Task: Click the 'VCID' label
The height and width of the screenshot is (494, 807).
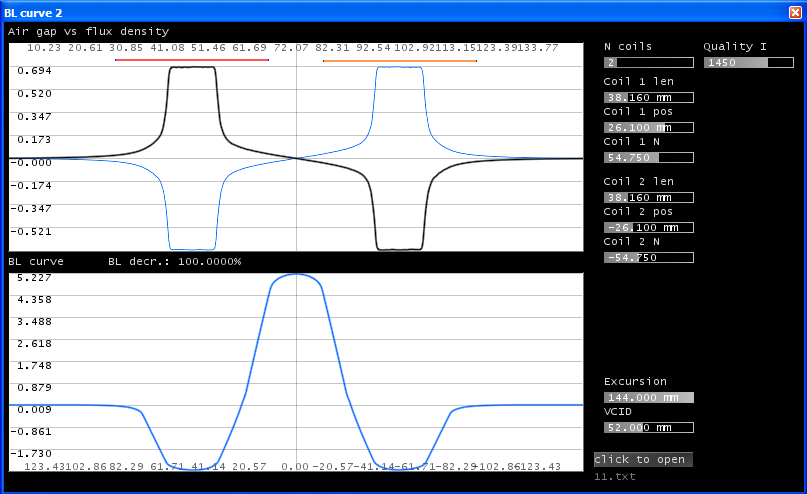Action: (618, 411)
